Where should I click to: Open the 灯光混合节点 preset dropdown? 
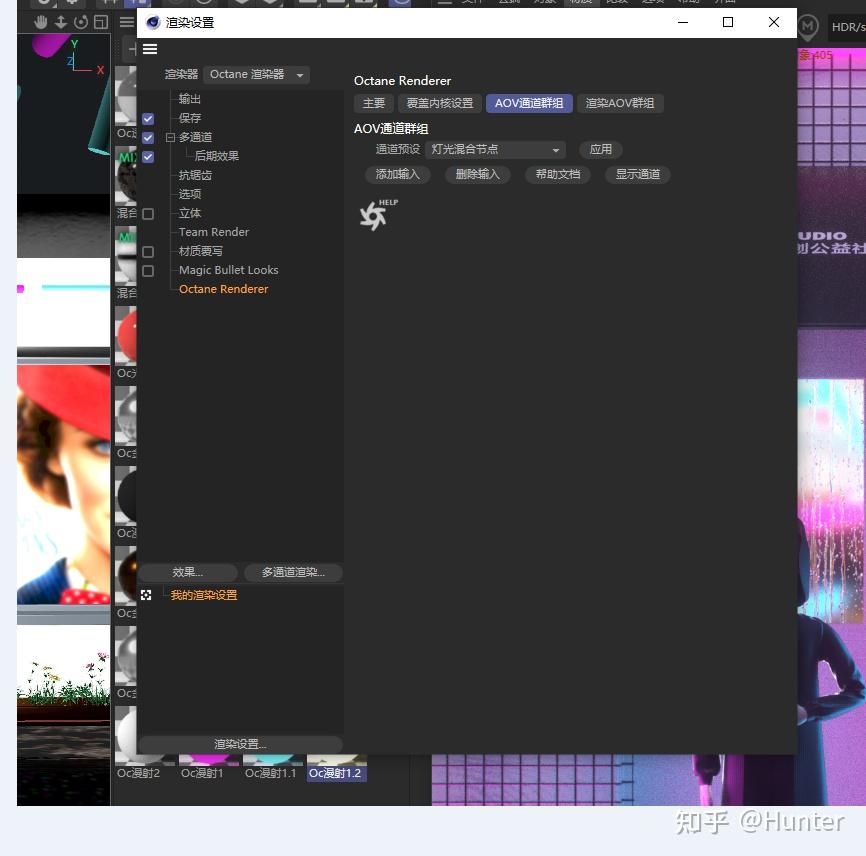pos(495,148)
